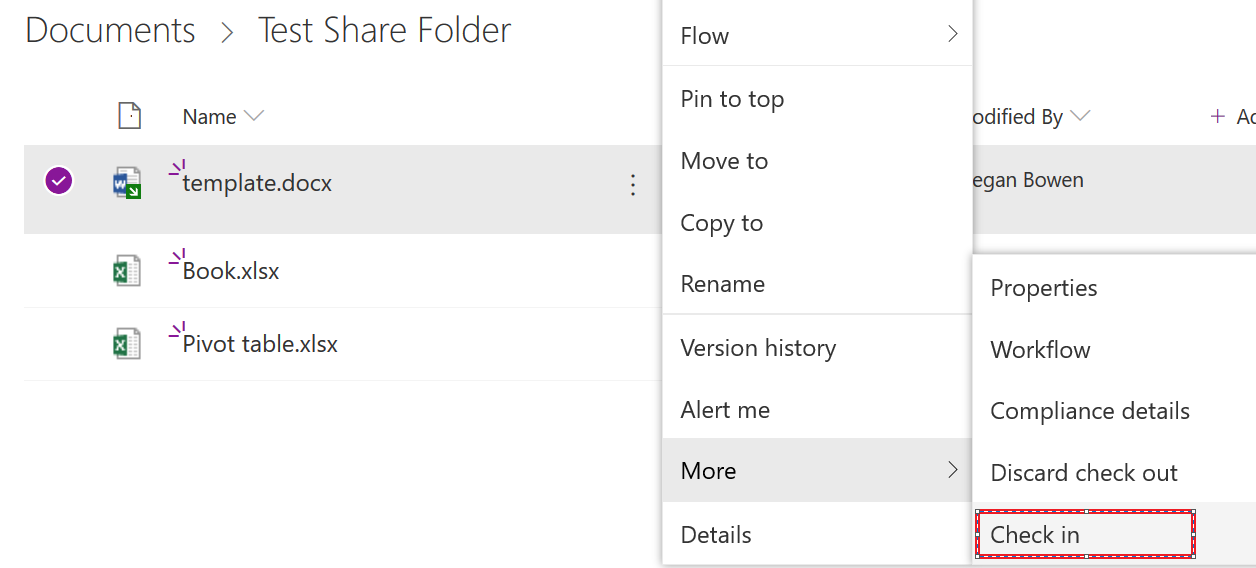Click the plus icon to add a column
This screenshot has width=1256, height=568.
point(1217,116)
